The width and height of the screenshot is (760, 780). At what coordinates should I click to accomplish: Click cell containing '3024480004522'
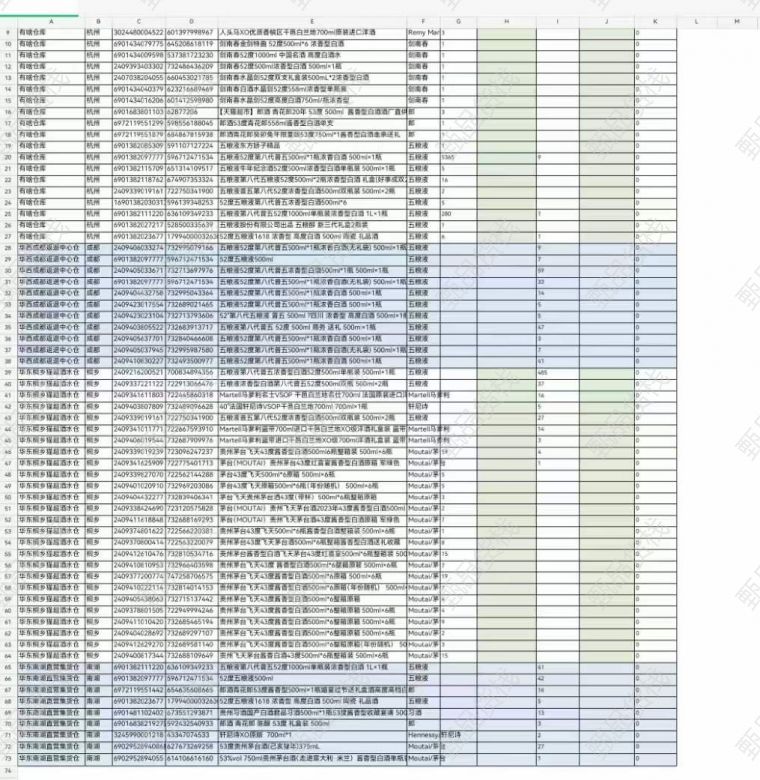tap(139, 32)
